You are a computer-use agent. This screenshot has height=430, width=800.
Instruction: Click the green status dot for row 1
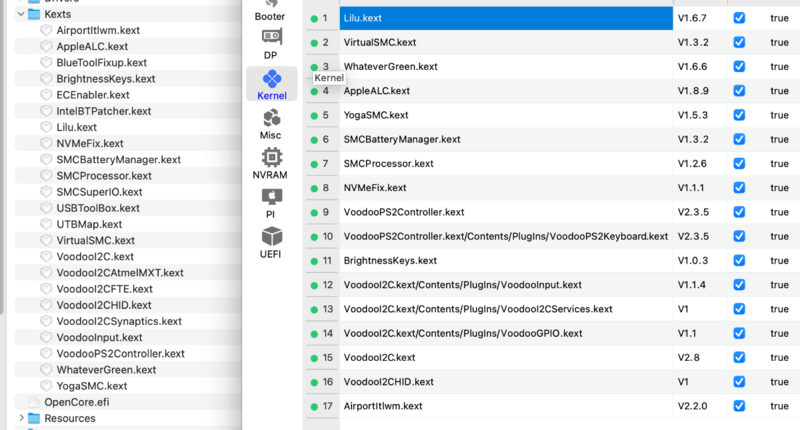pyautogui.click(x=314, y=19)
